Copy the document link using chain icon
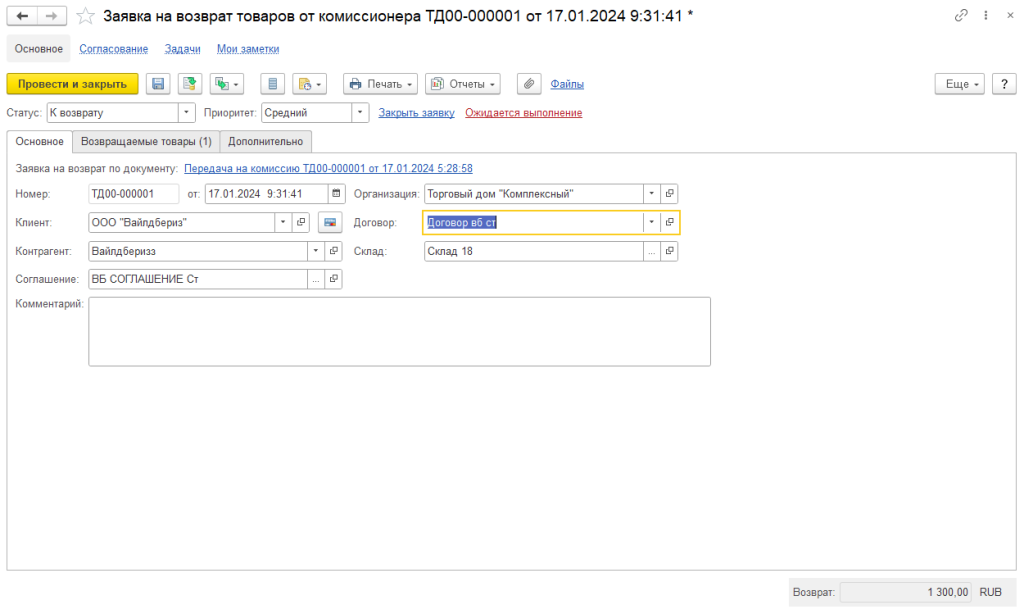 coord(961,15)
